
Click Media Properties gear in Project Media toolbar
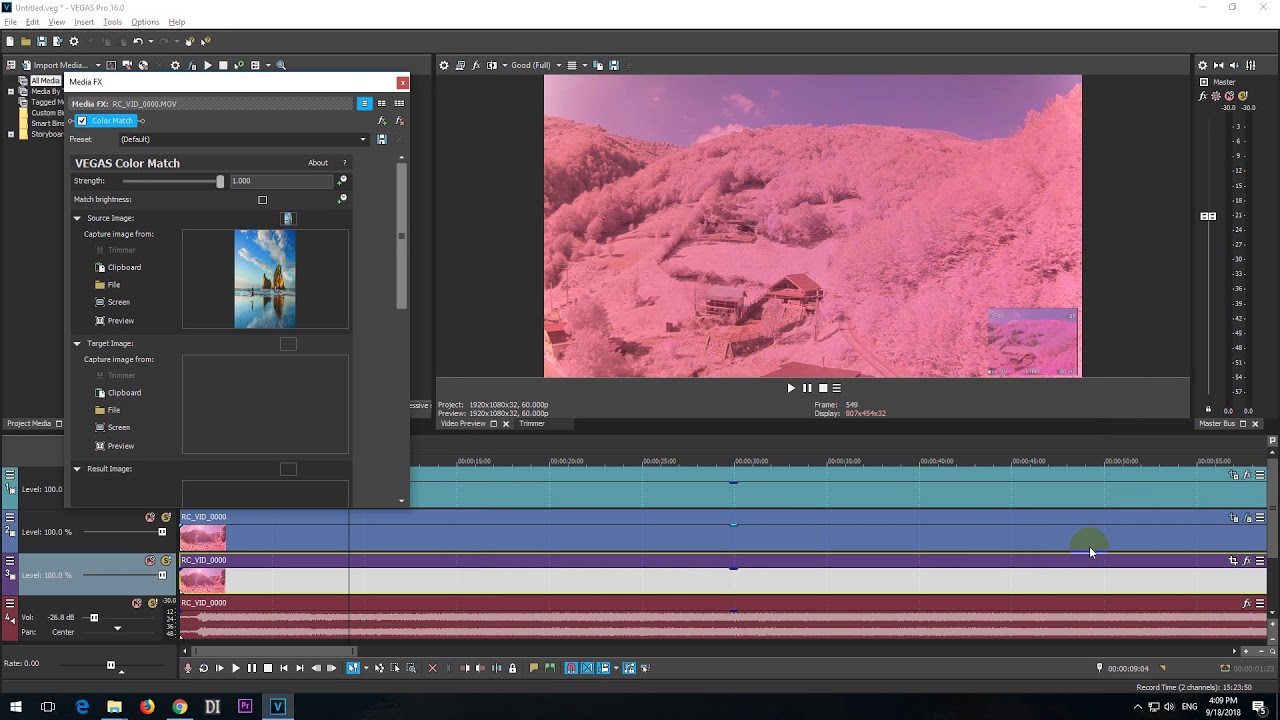[175, 66]
